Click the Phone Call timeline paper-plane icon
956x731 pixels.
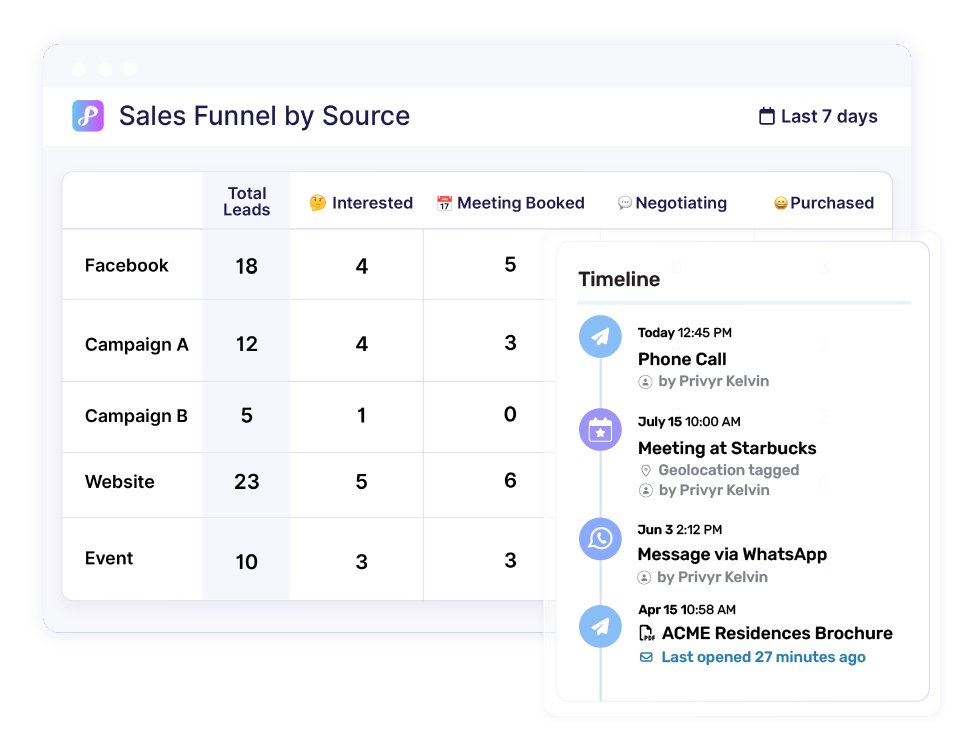pos(600,337)
